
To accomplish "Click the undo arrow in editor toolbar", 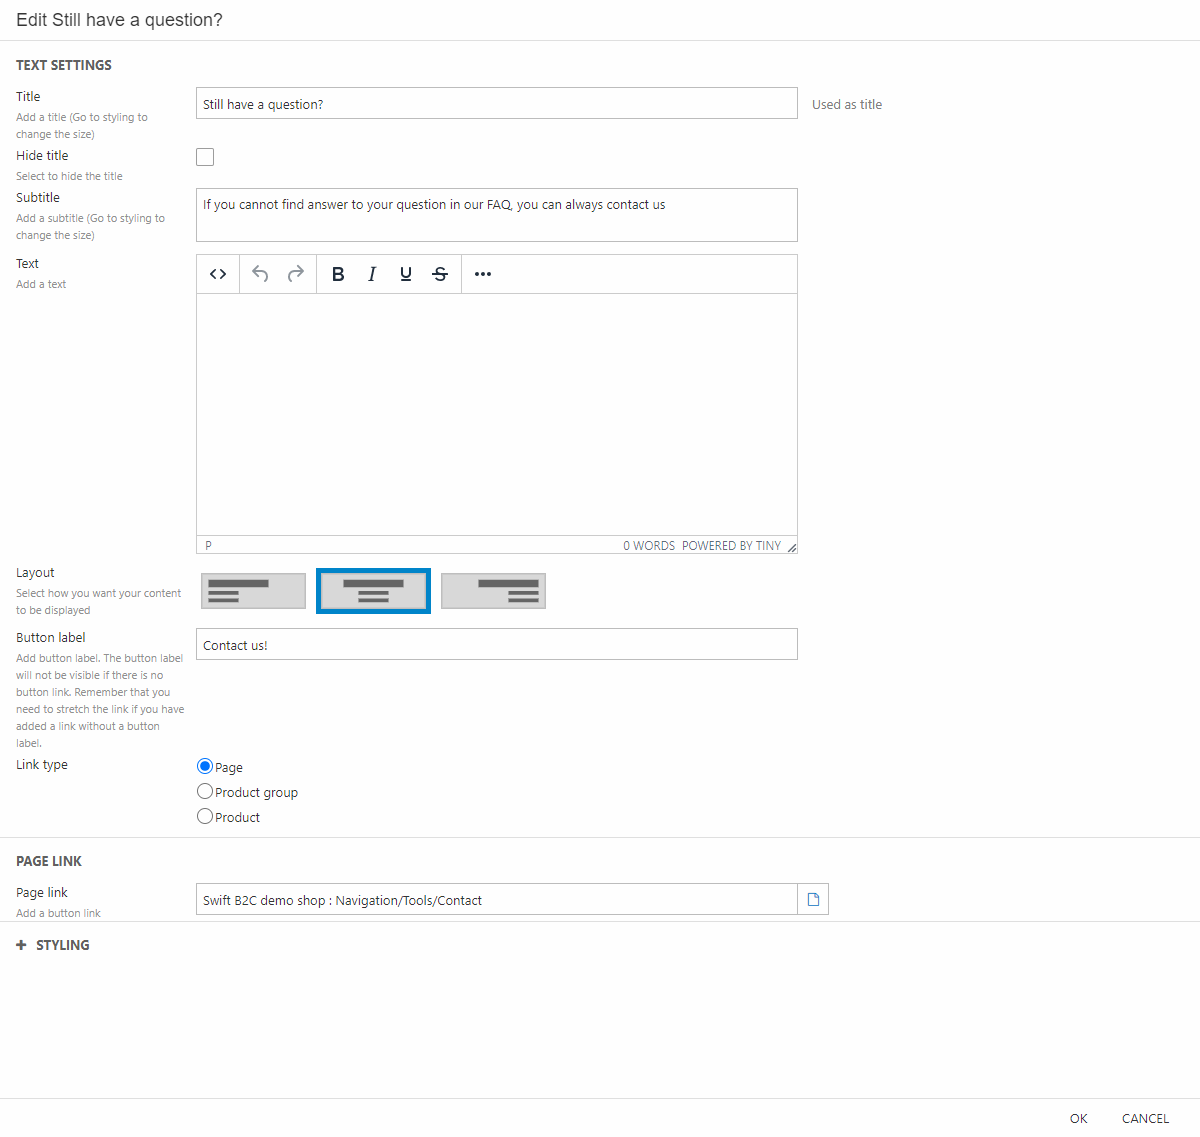I will click(x=260, y=274).
